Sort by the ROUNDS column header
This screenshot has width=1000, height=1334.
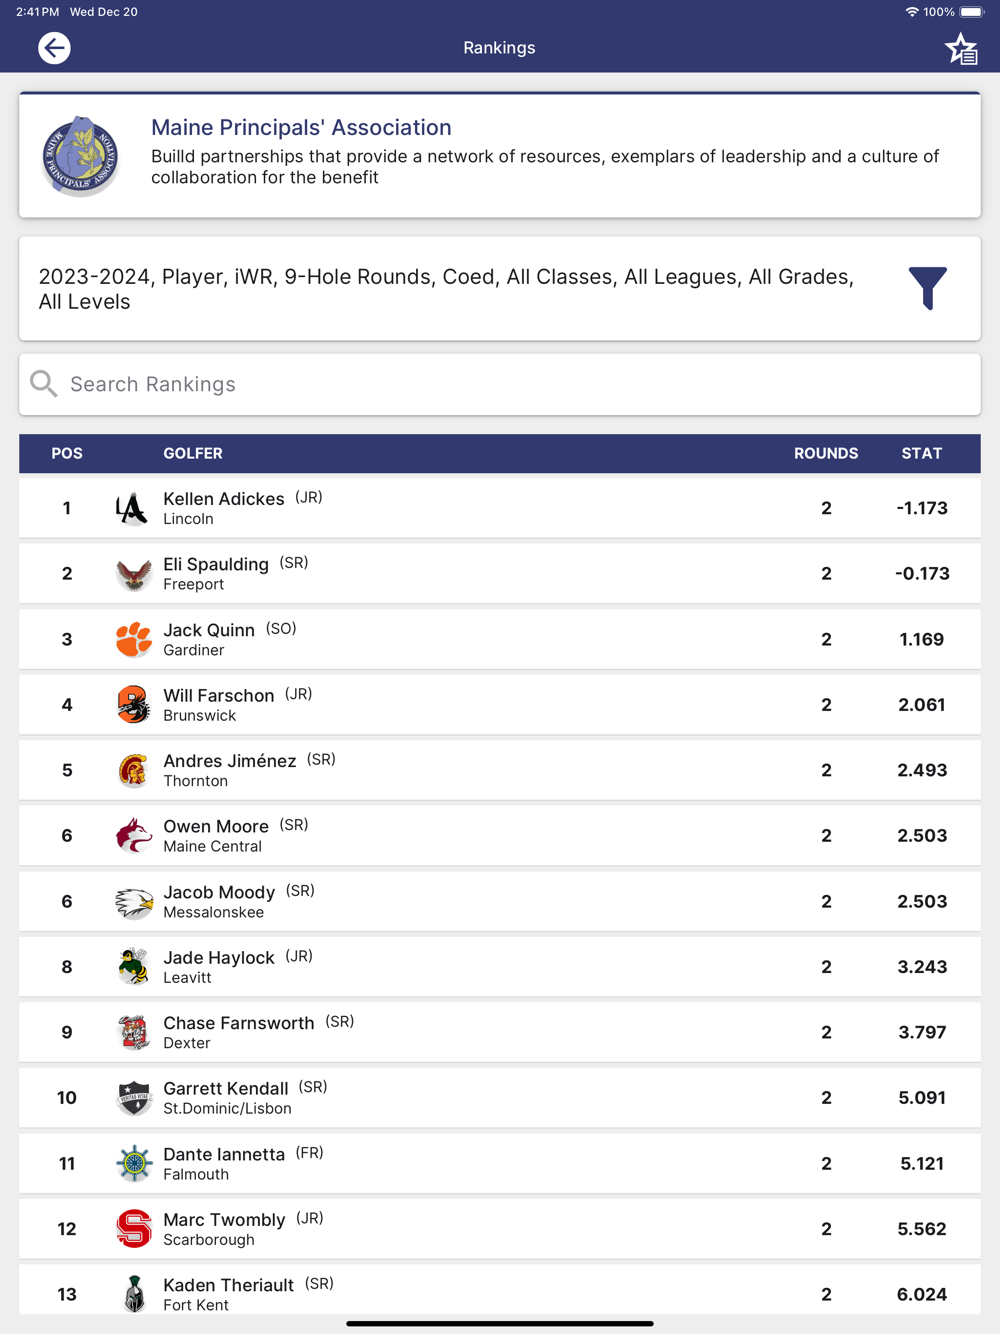click(825, 453)
